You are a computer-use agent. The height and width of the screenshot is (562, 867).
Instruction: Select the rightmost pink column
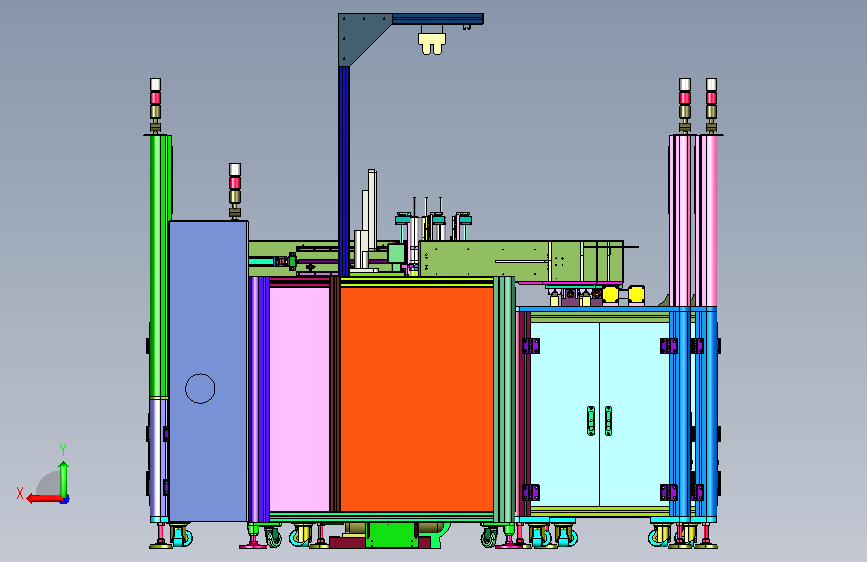click(707, 220)
